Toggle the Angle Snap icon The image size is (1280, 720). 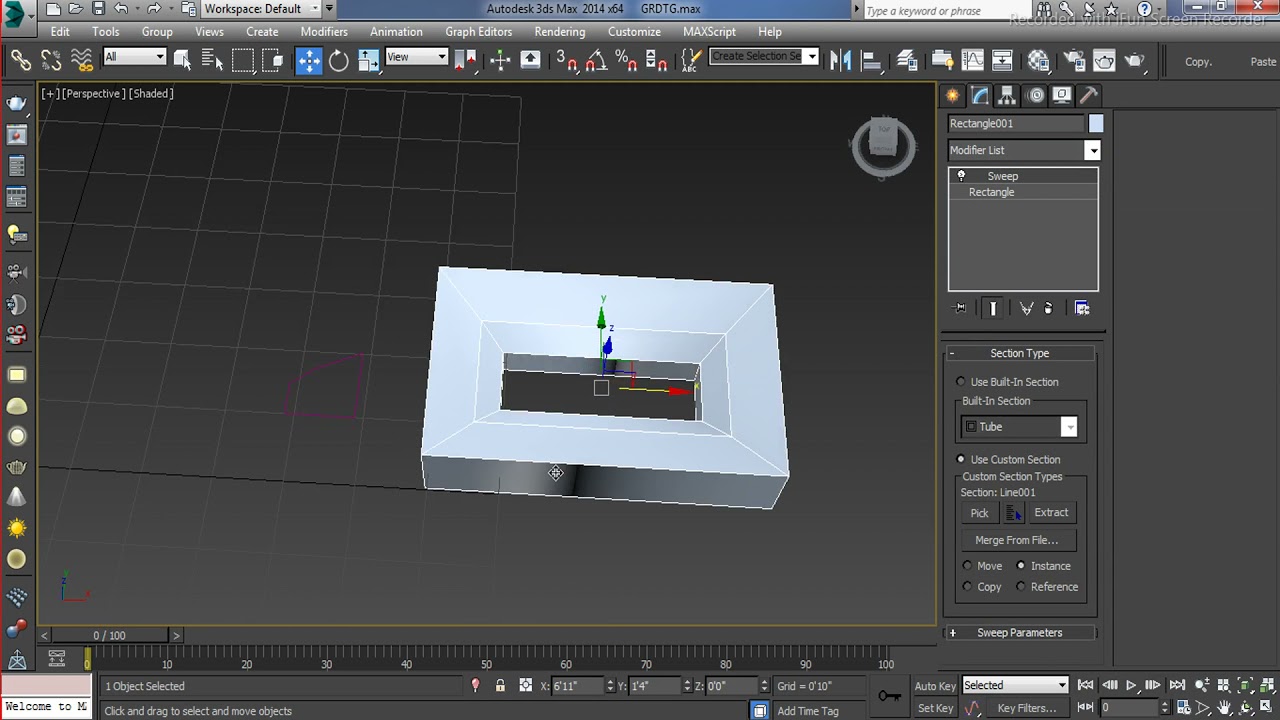click(596, 60)
